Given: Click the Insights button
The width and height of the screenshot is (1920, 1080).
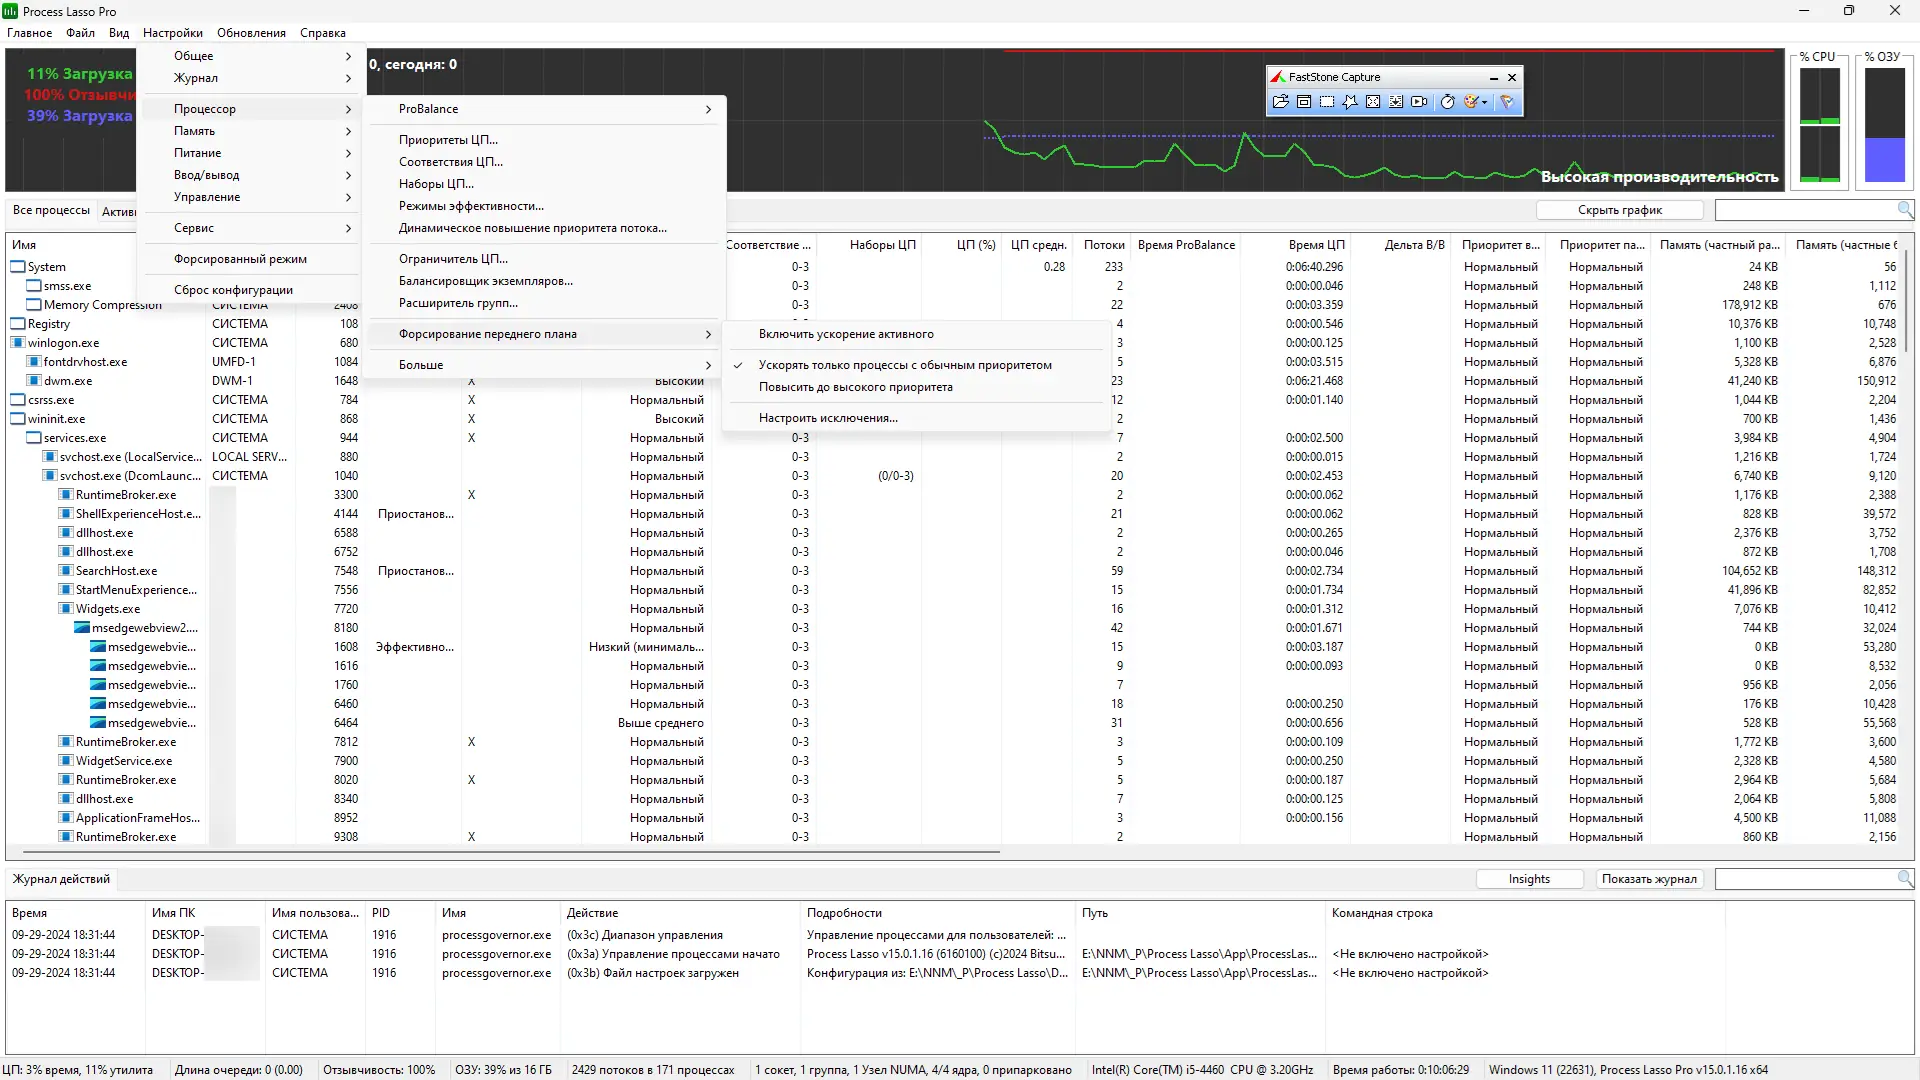Looking at the screenshot, I should 1529,879.
